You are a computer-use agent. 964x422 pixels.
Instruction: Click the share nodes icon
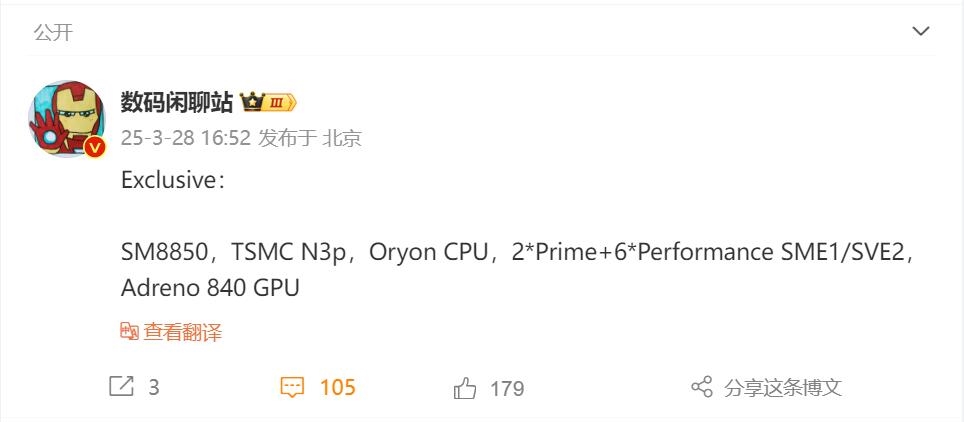pyautogui.click(x=702, y=387)
